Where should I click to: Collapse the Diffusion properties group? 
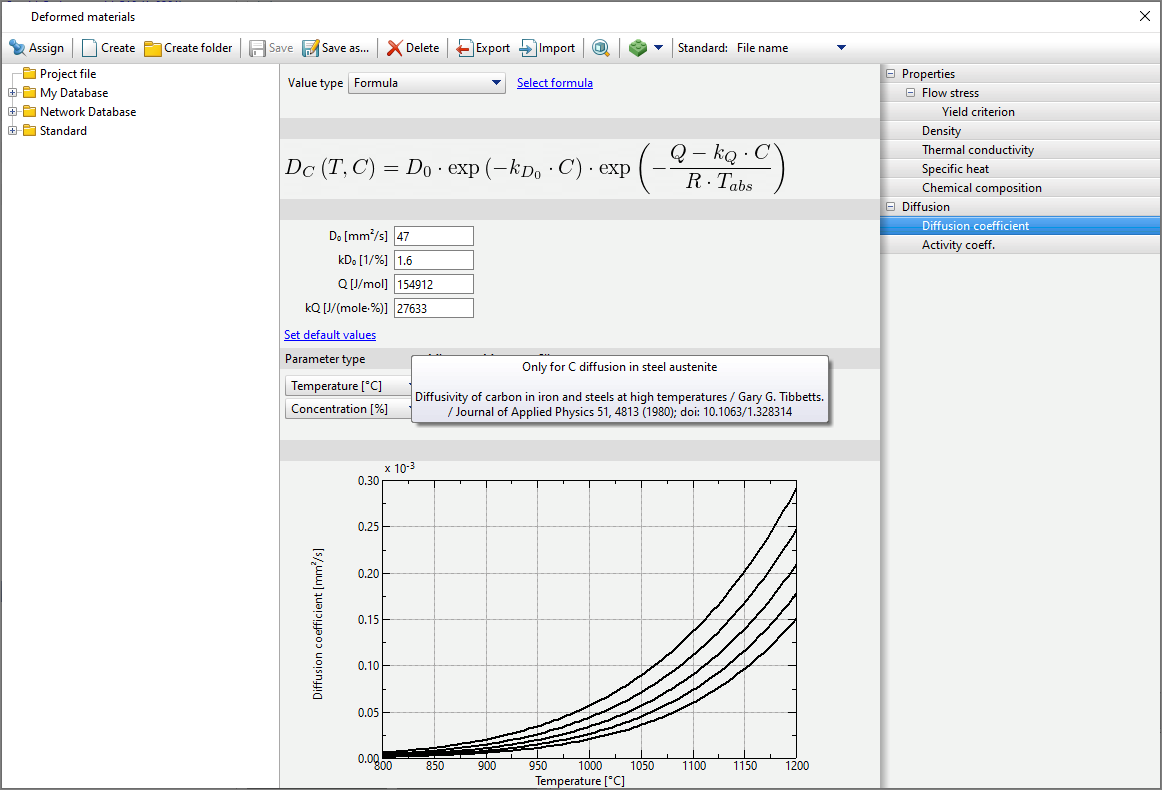tap(890, 207)
